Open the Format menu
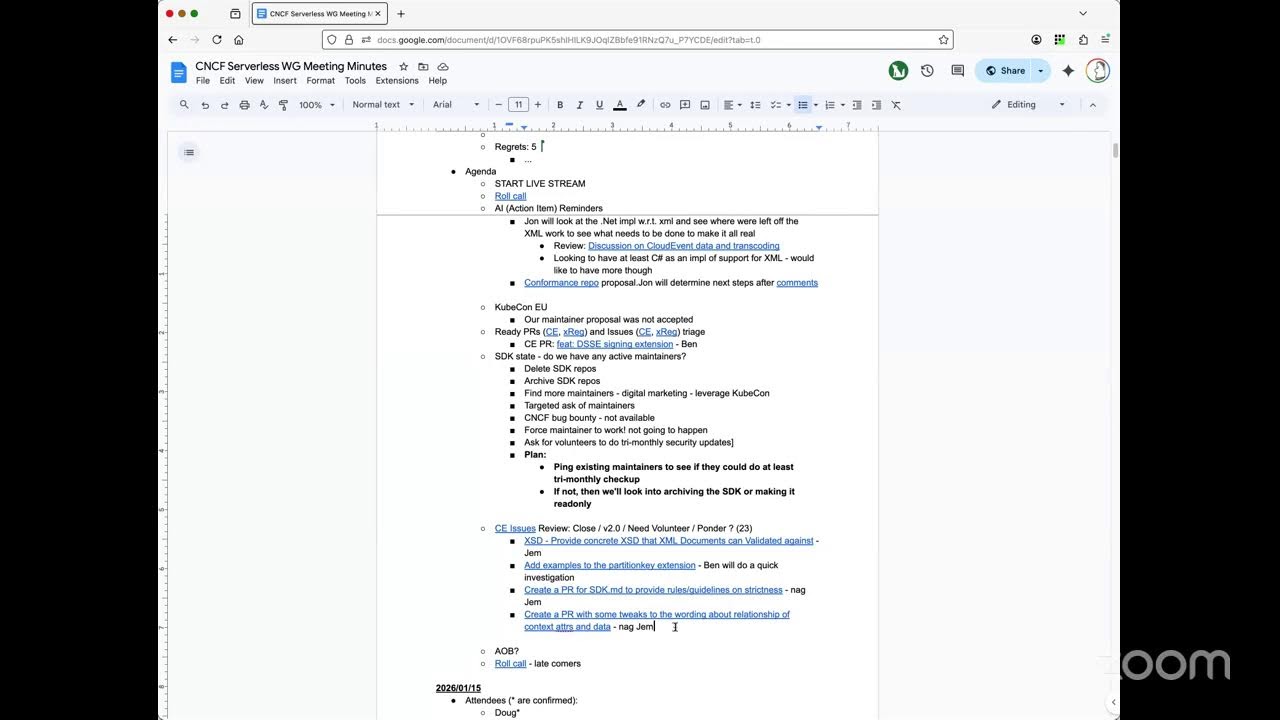The image size is (1280, 720). 321,81
